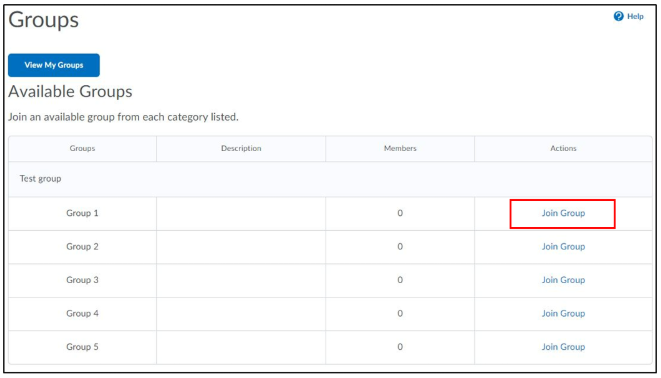This screenshot has width=661, height=378.
Task: Join Group 5 via its link
Action: point(563,347)
